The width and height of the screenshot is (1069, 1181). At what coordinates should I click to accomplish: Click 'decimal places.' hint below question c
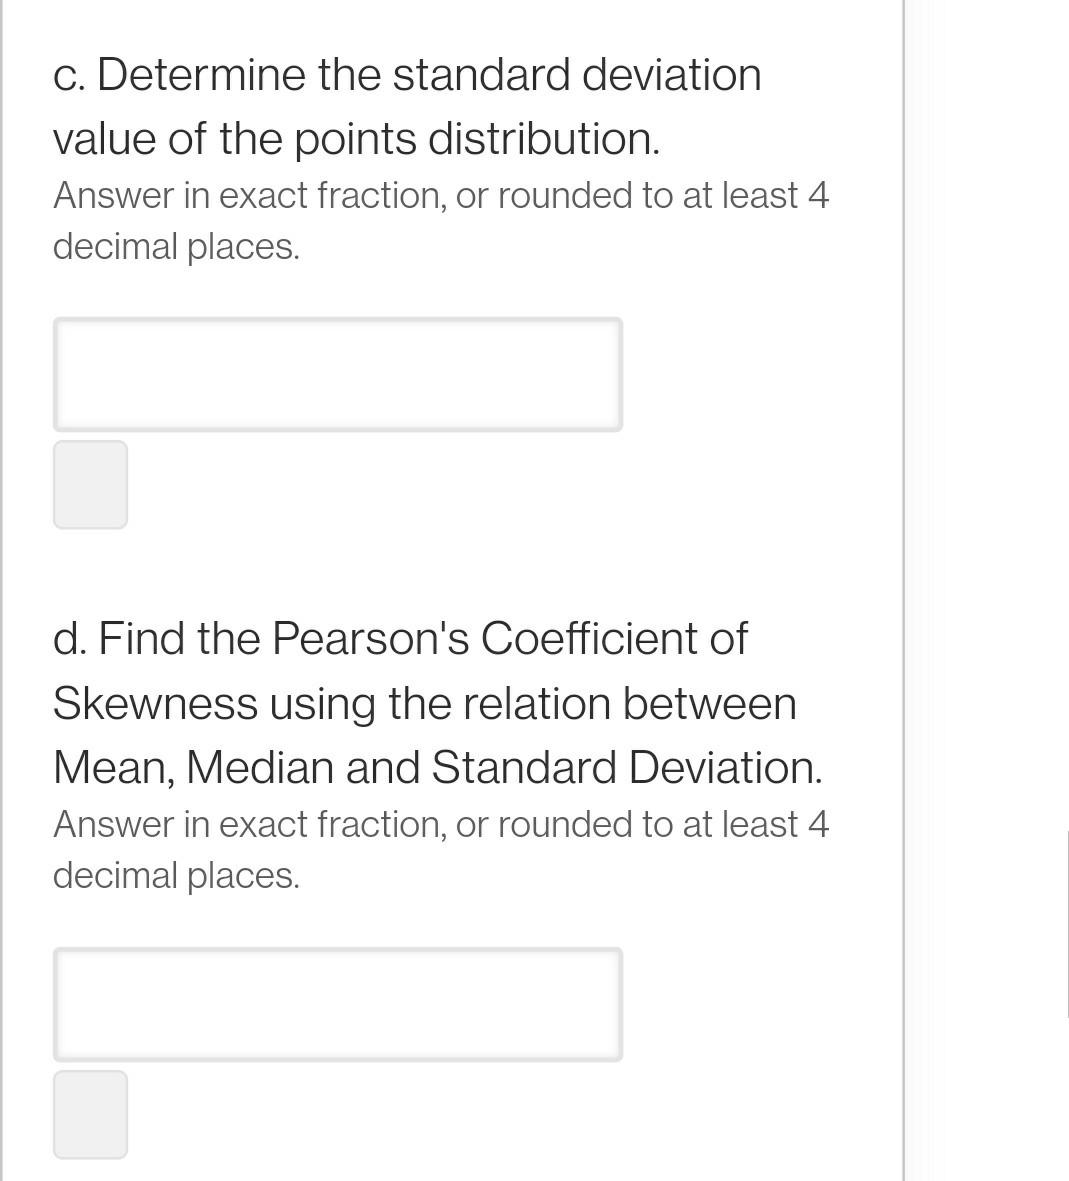[x=176, y=246]
